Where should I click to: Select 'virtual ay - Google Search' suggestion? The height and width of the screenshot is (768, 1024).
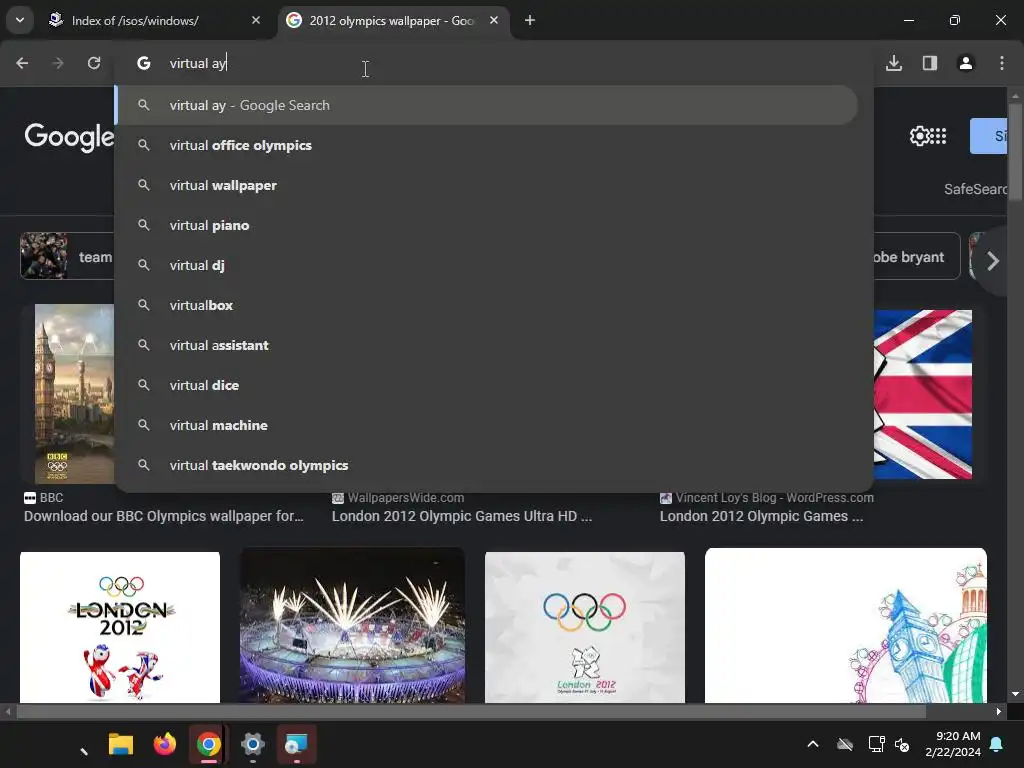click(487, 105)
